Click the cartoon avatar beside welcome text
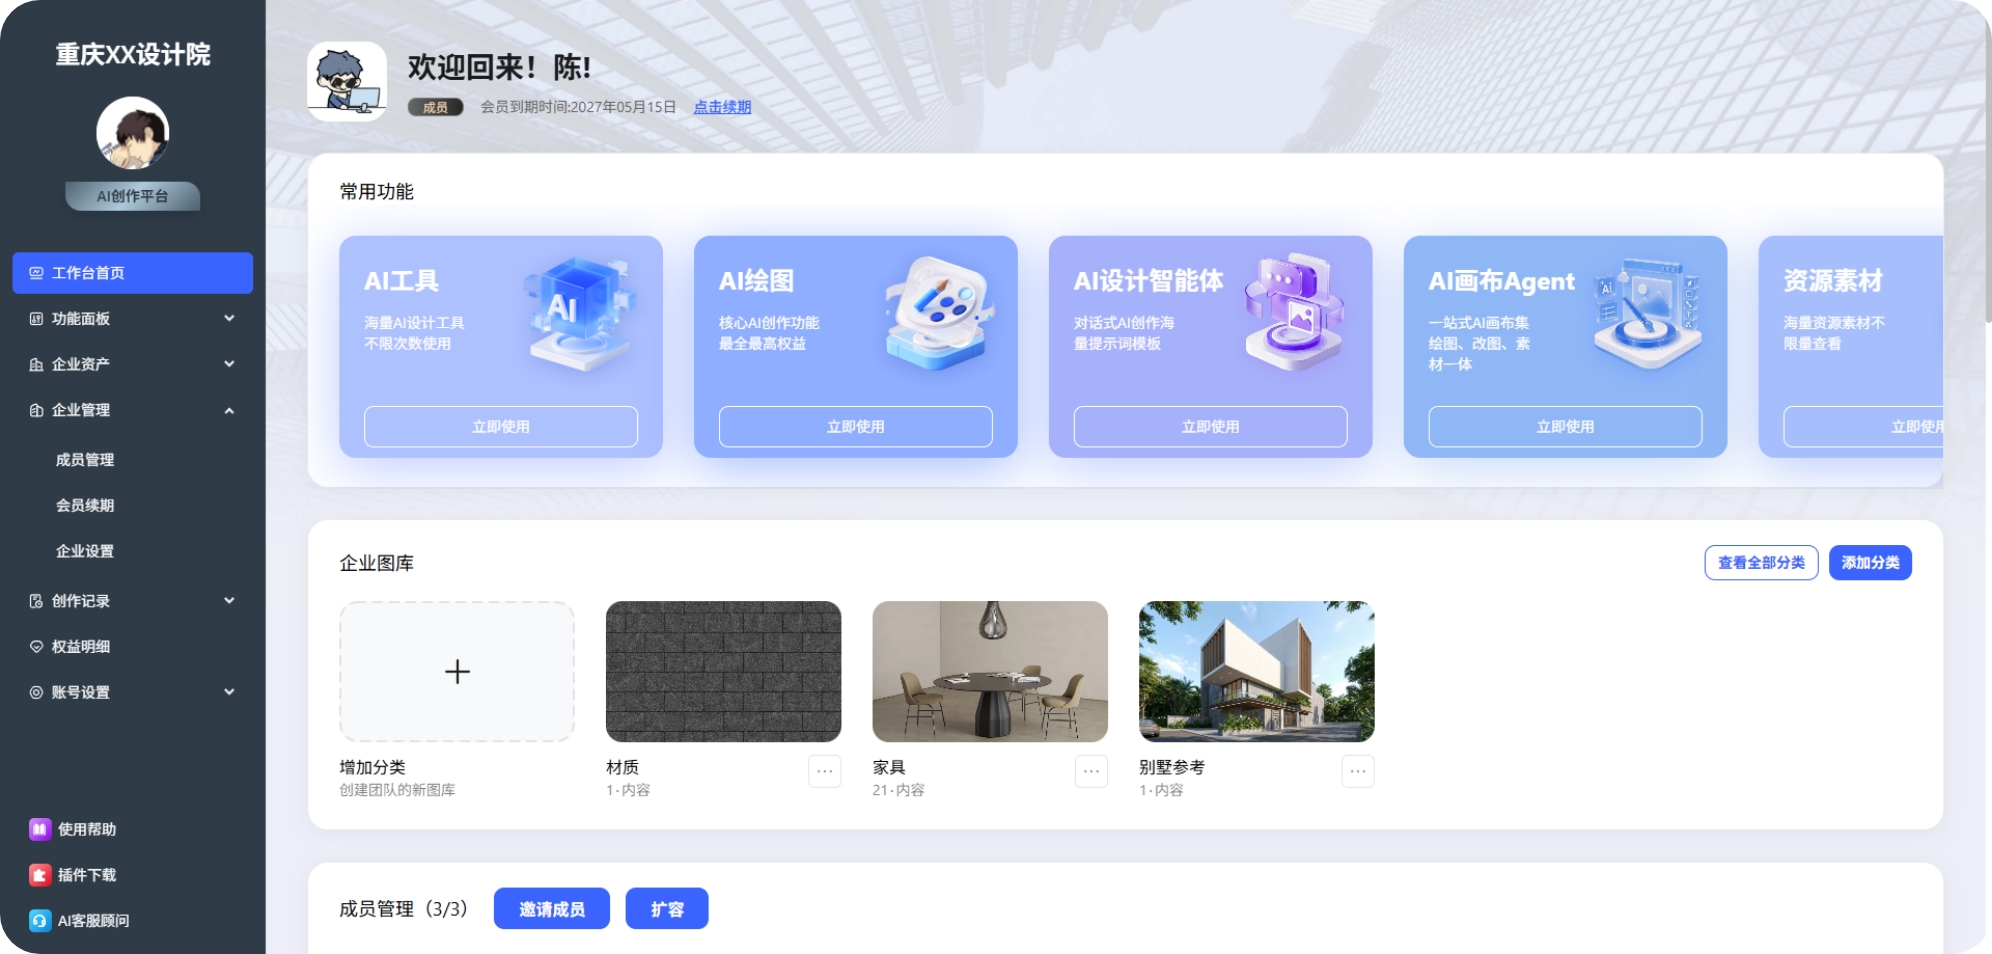1992x954 pixels. (347, 82)
